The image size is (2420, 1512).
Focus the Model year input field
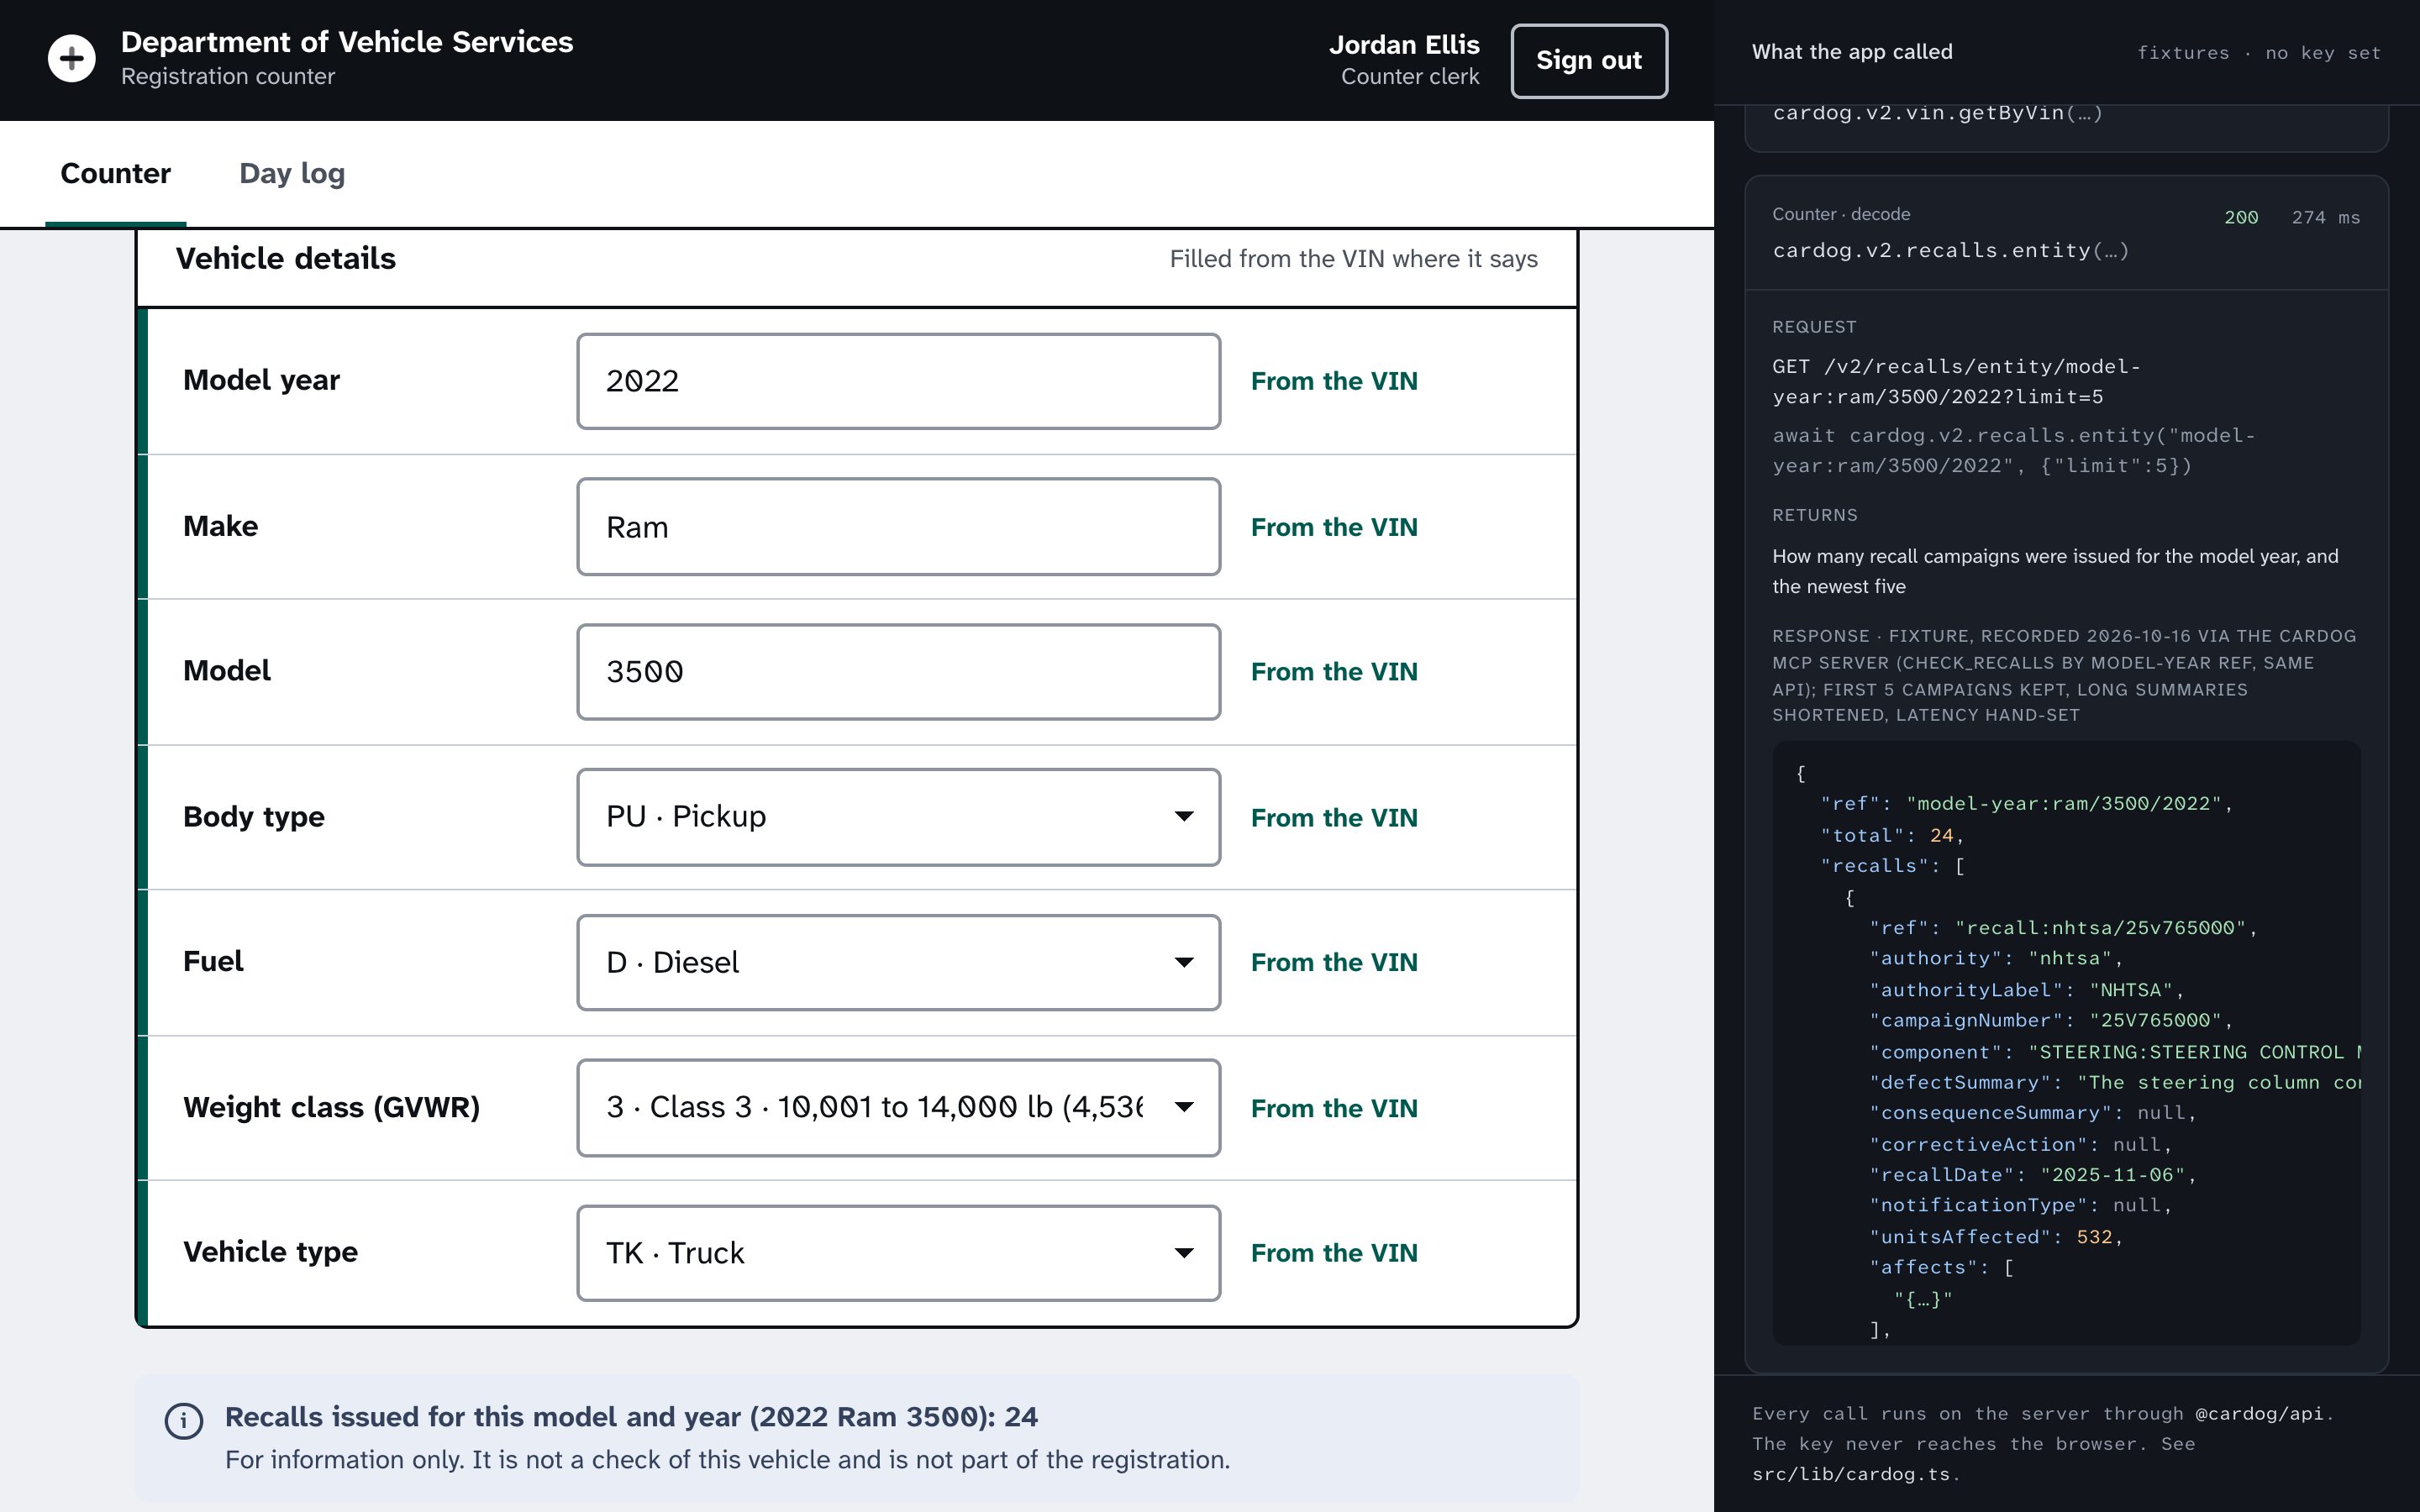898,381
